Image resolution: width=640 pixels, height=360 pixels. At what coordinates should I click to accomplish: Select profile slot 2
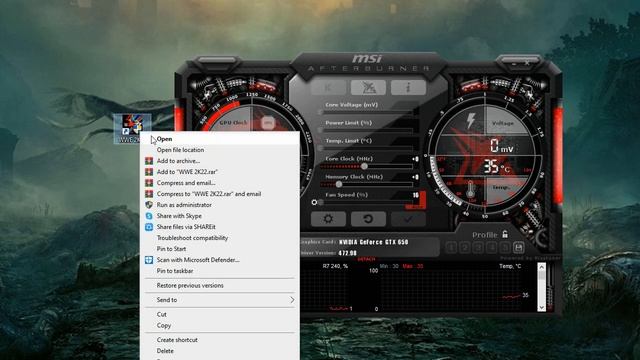(x=465, y=247)
